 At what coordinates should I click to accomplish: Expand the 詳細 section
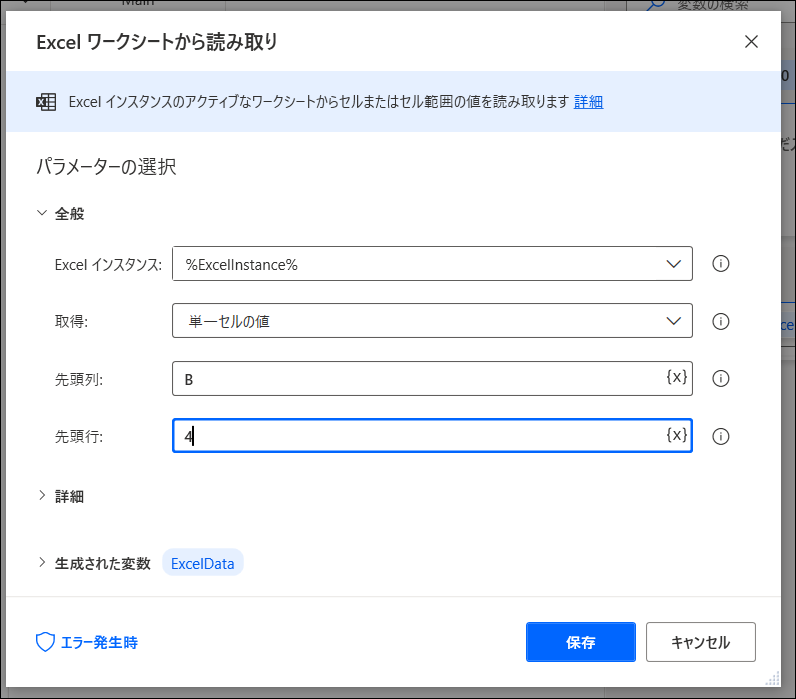click(x=42, y=496)
